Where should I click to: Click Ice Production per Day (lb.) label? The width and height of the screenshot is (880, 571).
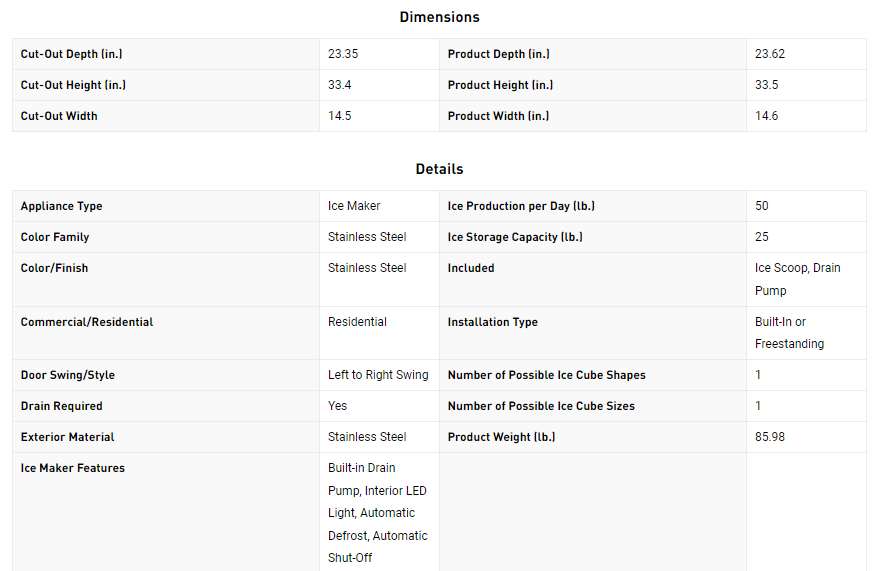click(x=521, y=206)
